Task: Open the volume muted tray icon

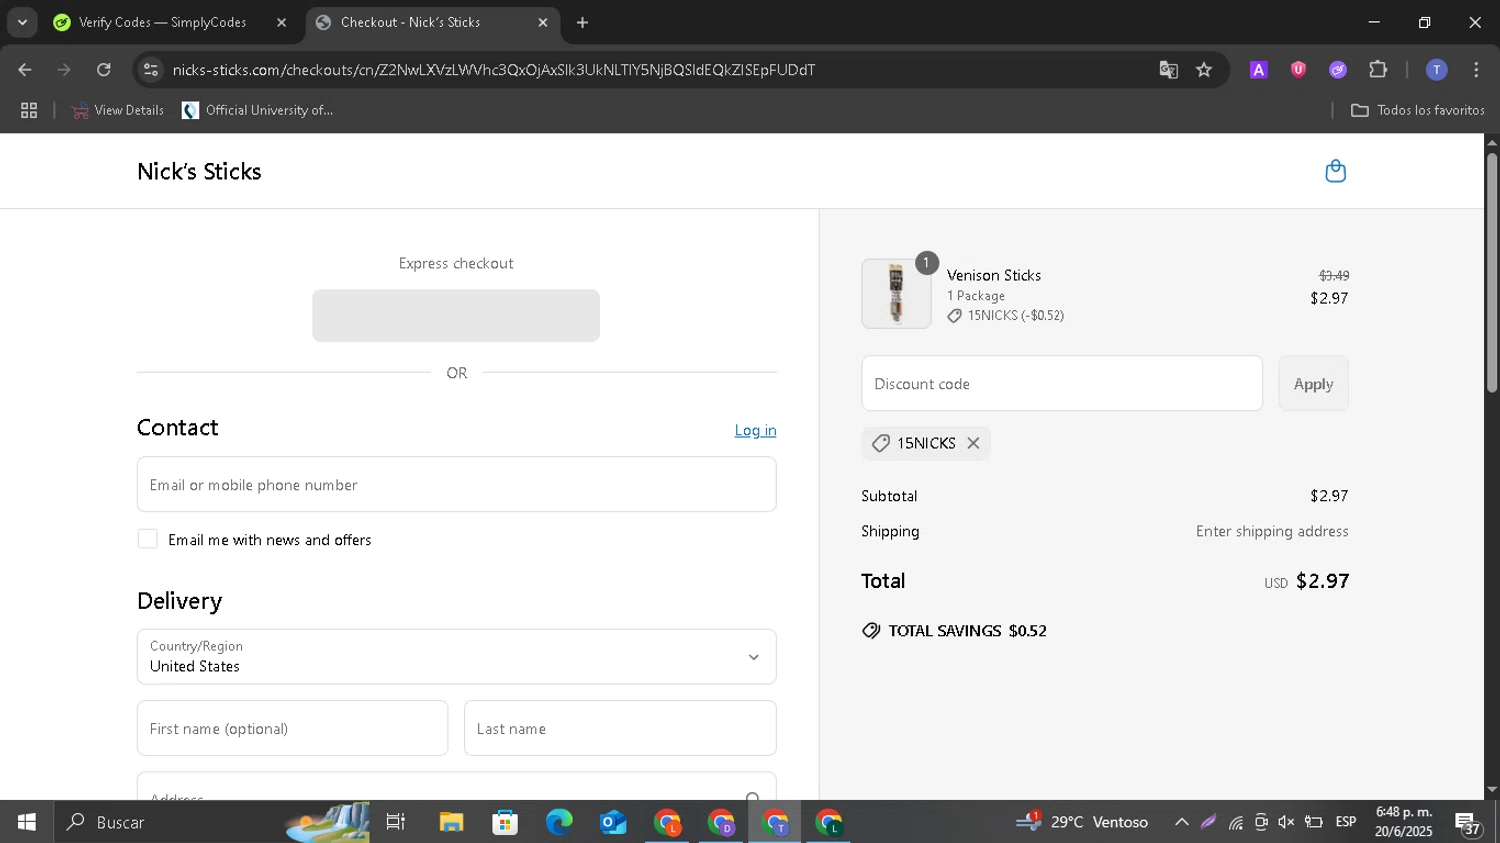Action: click(x=1286, y=822)
